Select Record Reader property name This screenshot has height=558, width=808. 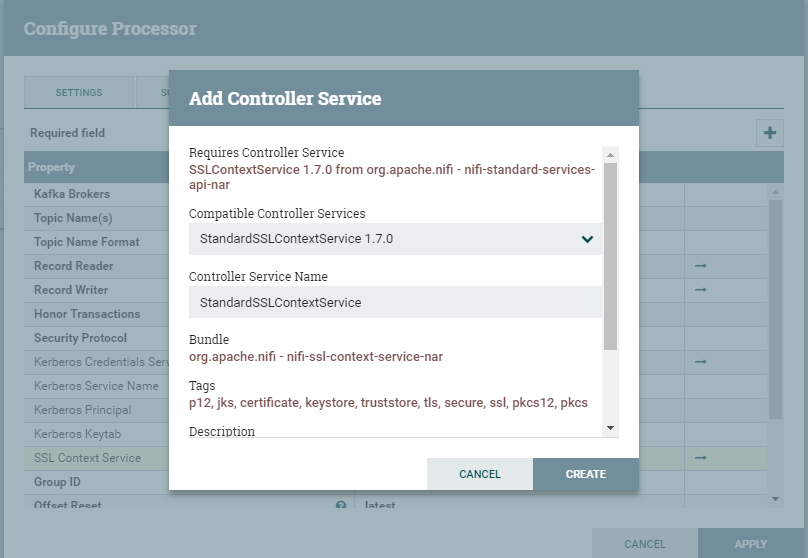[74, 266]
